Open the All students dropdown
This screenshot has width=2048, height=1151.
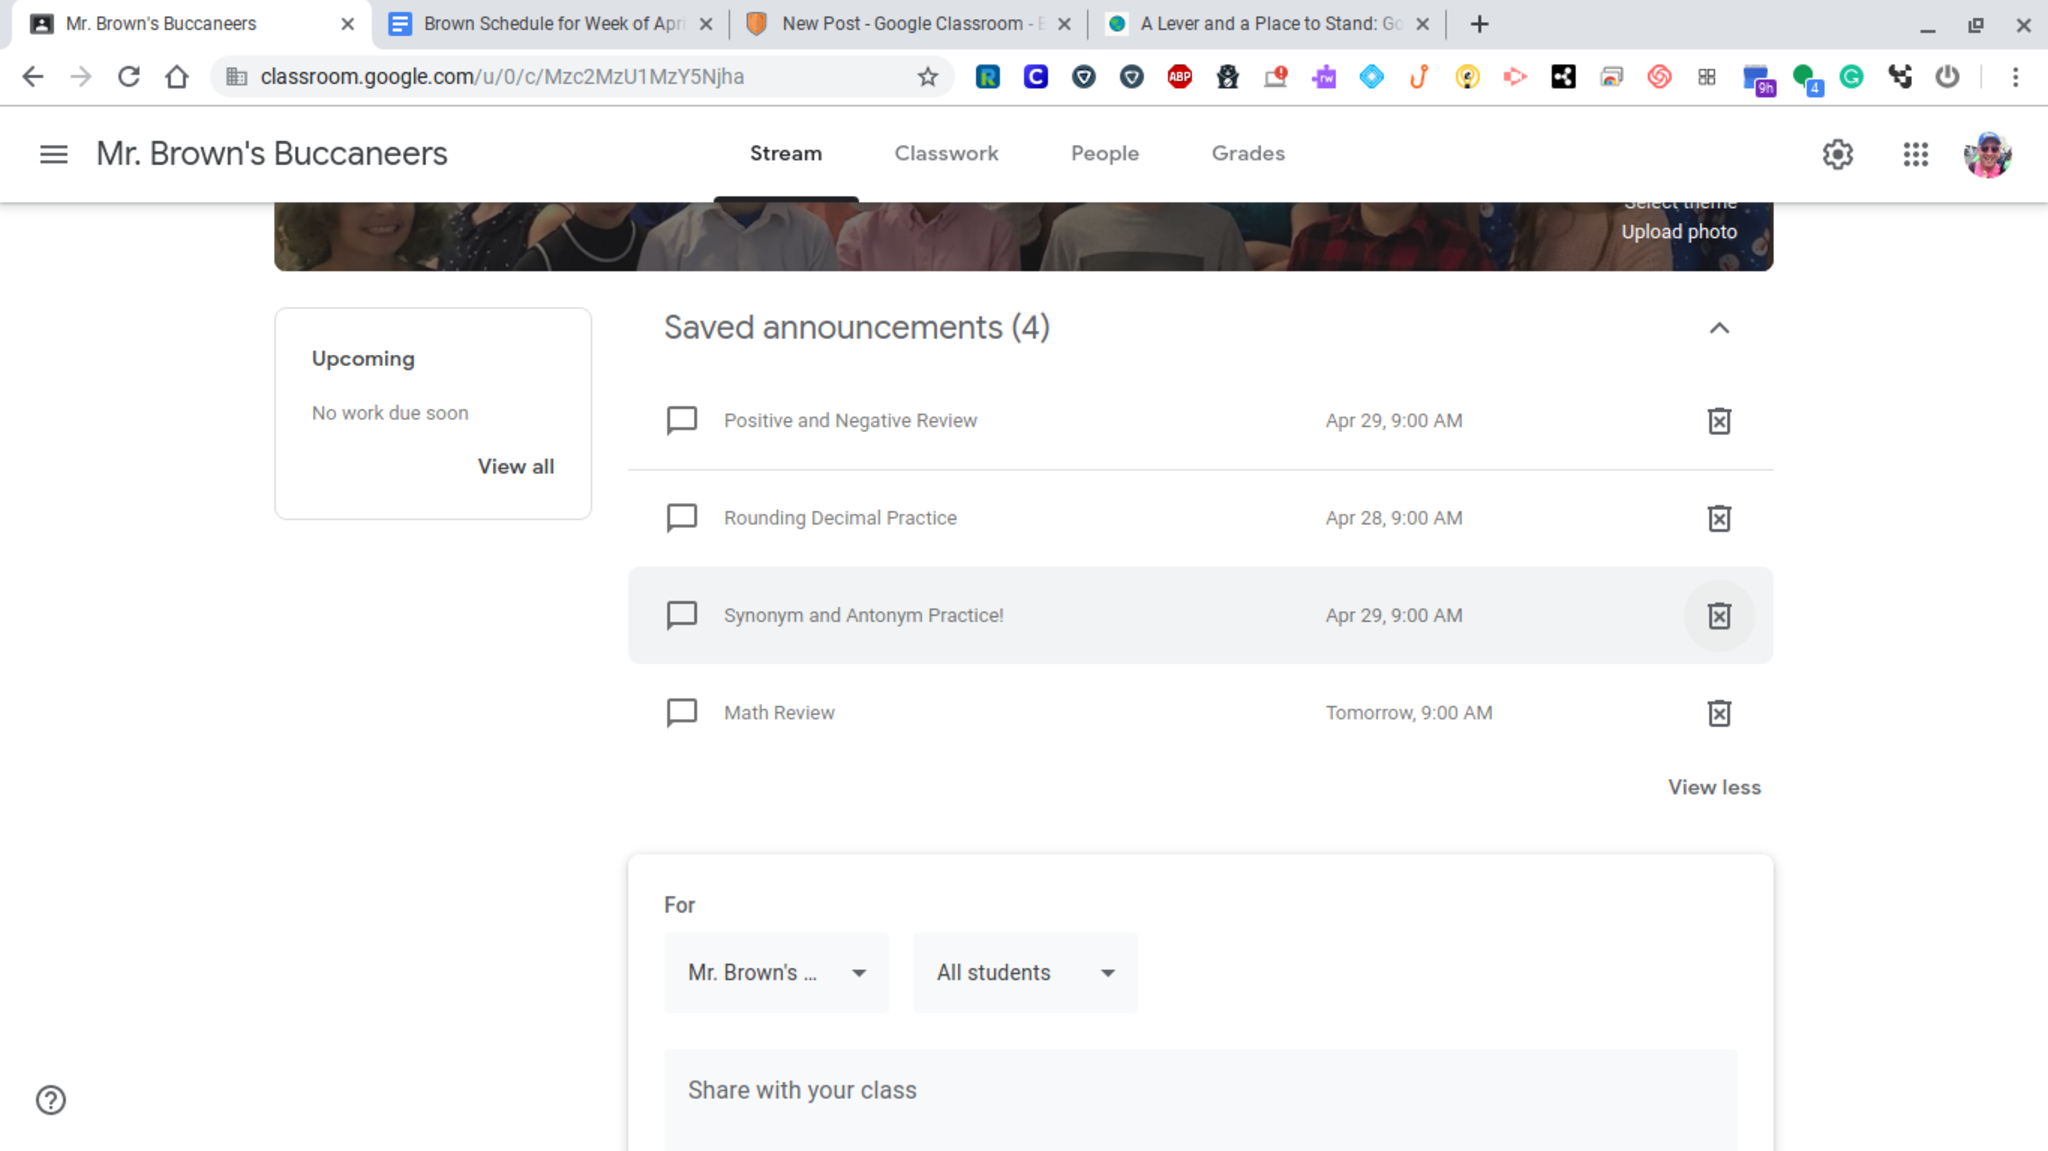1024,973
